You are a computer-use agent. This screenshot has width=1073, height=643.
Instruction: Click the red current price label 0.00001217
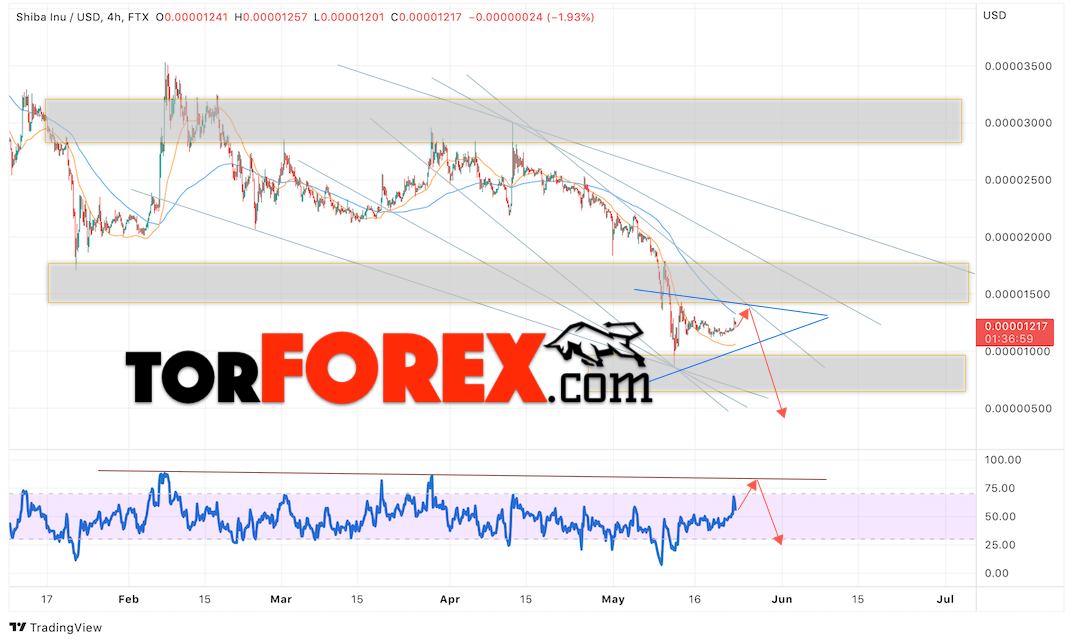pos(1016,326)
